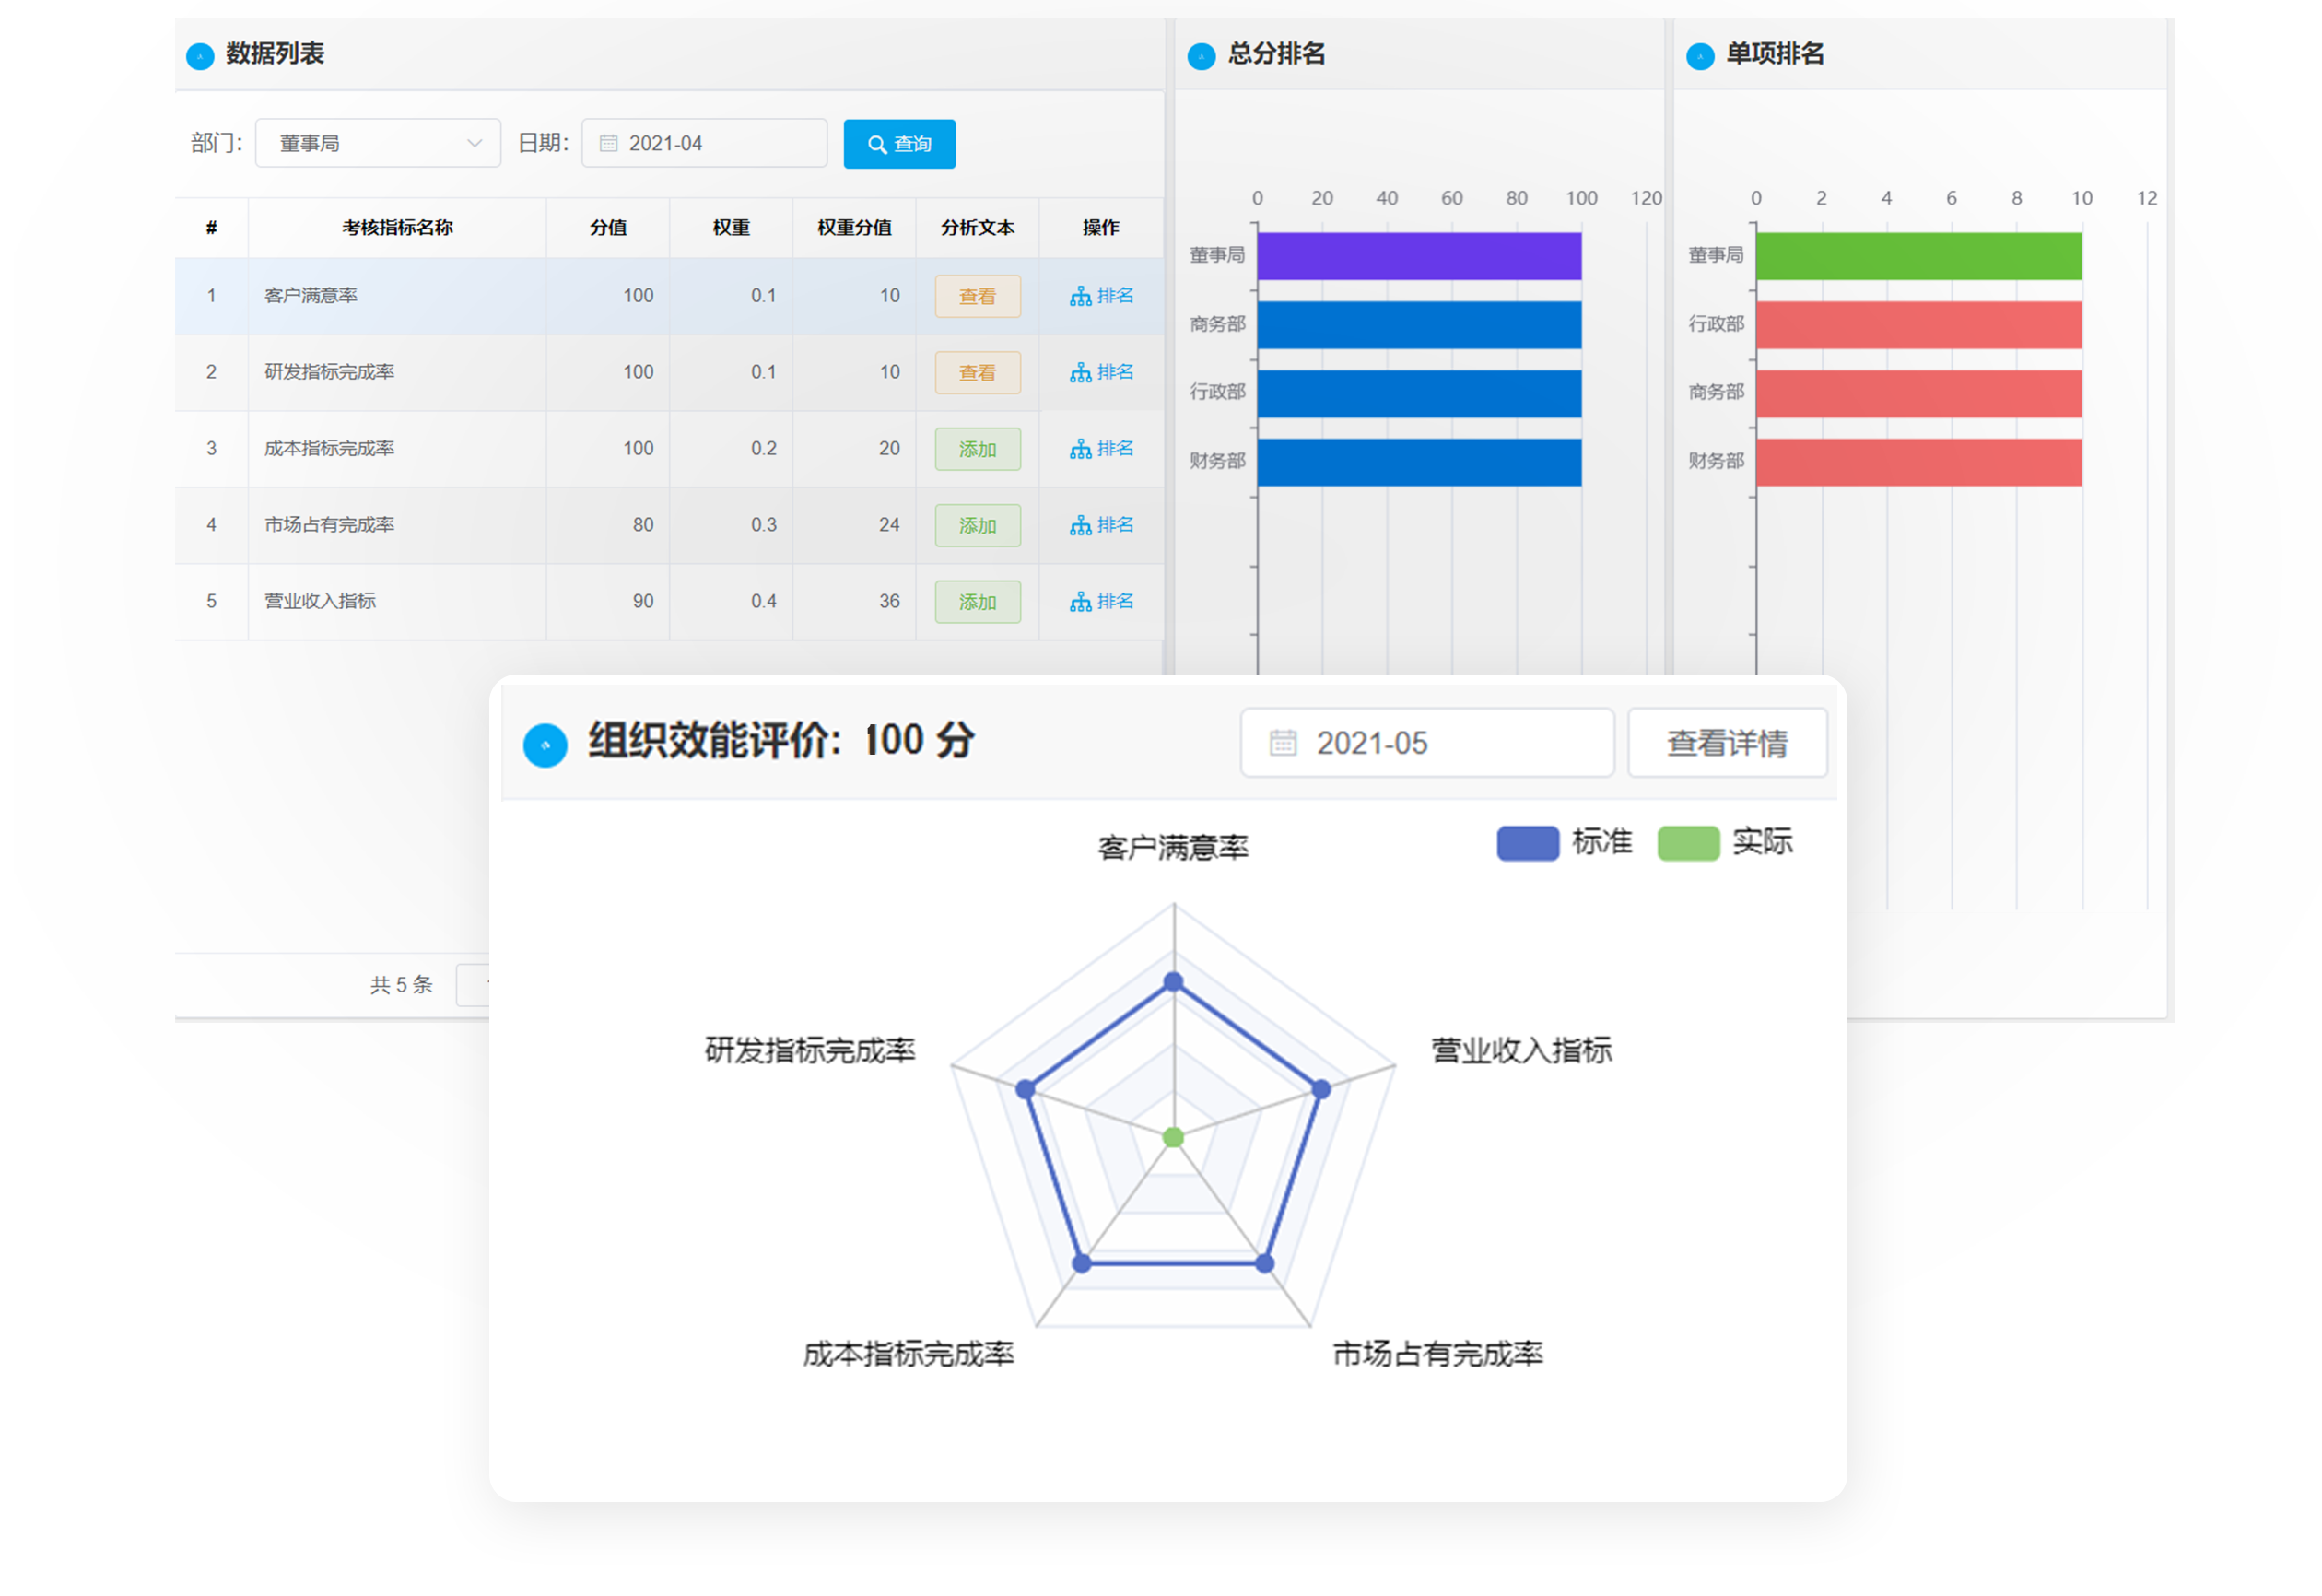The image size is (2322, 1596).
Task: Click 排名 icon for 客户满意率 row
Action: pyautogui.click(x=1080, y=296)
